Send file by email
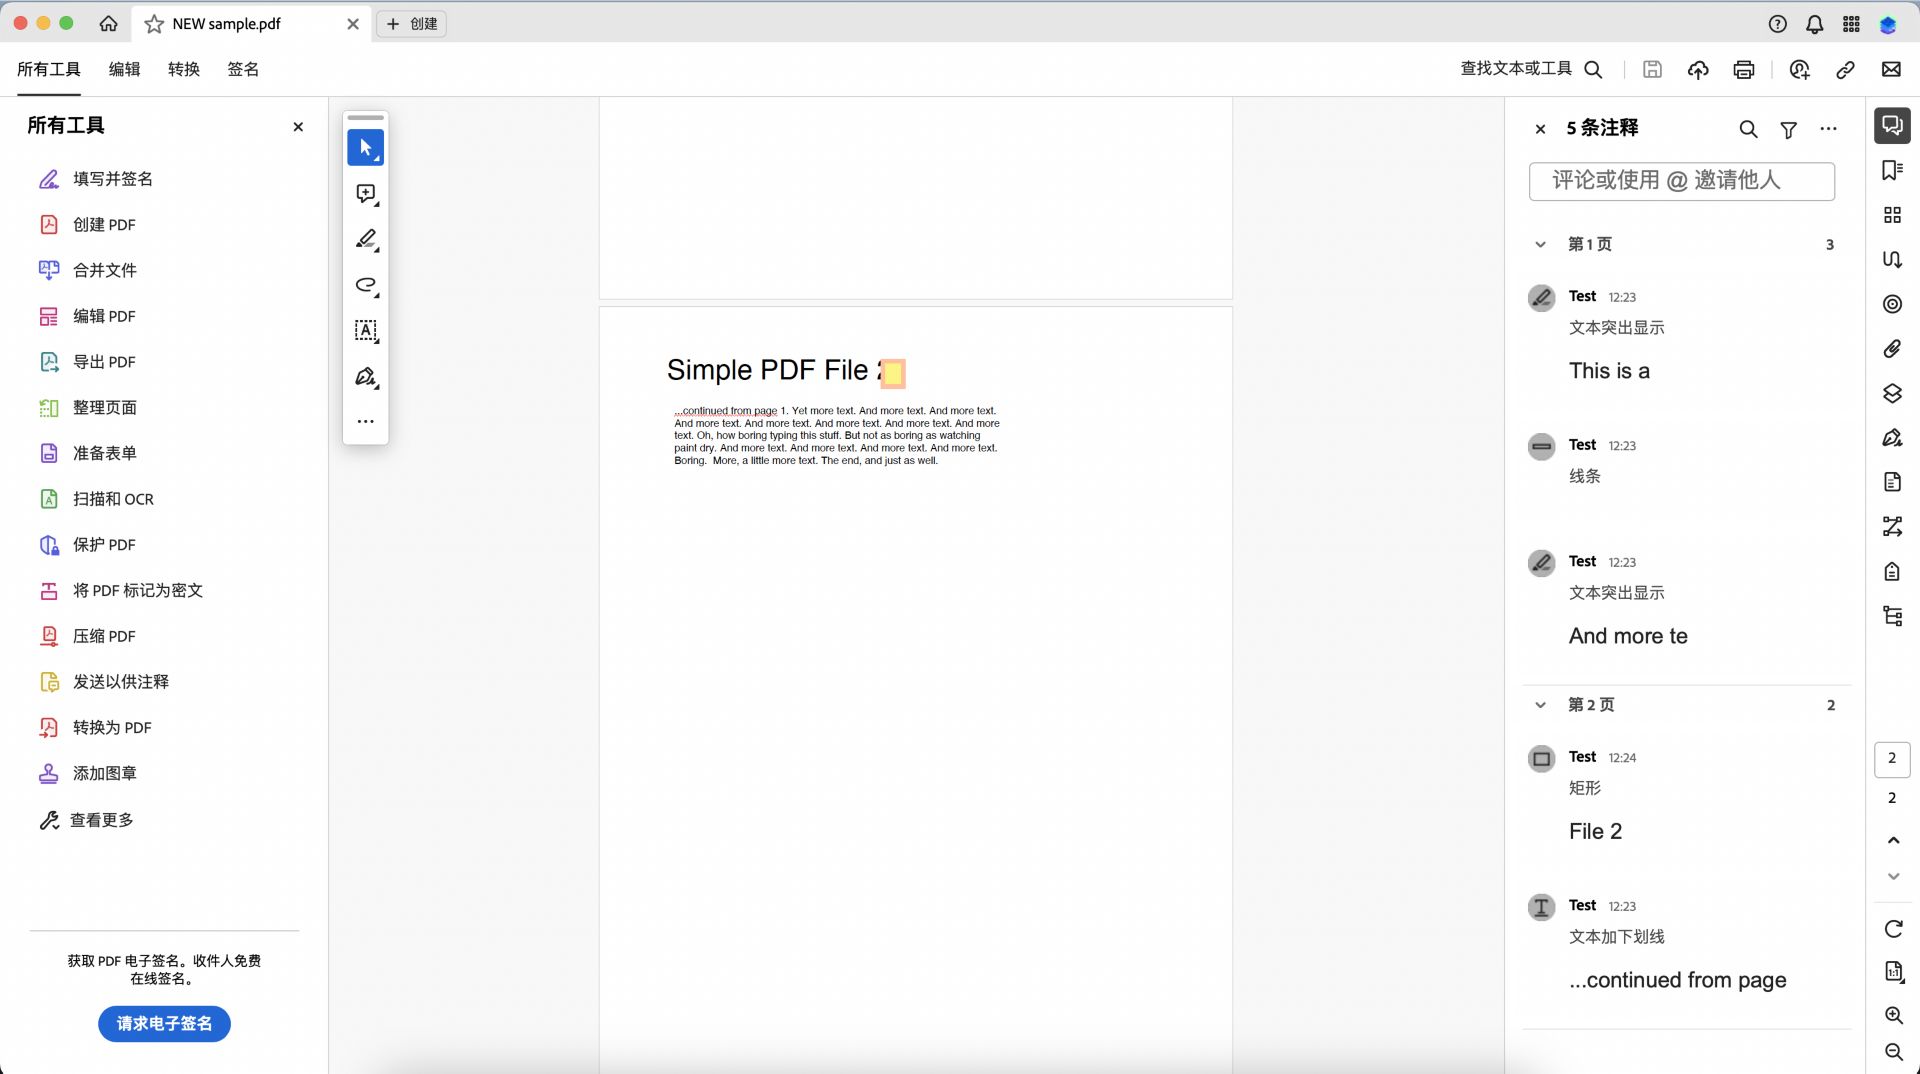This screenshot has width=1920, height=1074. pyautogui.click(x=1891, y=69)
